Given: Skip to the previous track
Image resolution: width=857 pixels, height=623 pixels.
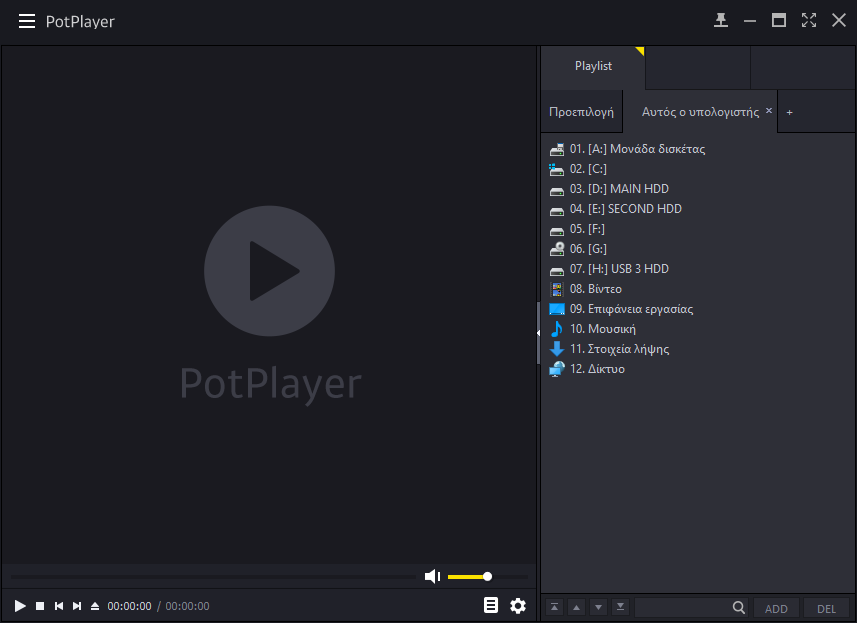Looking at the screenshot, I should click(59, 606).
